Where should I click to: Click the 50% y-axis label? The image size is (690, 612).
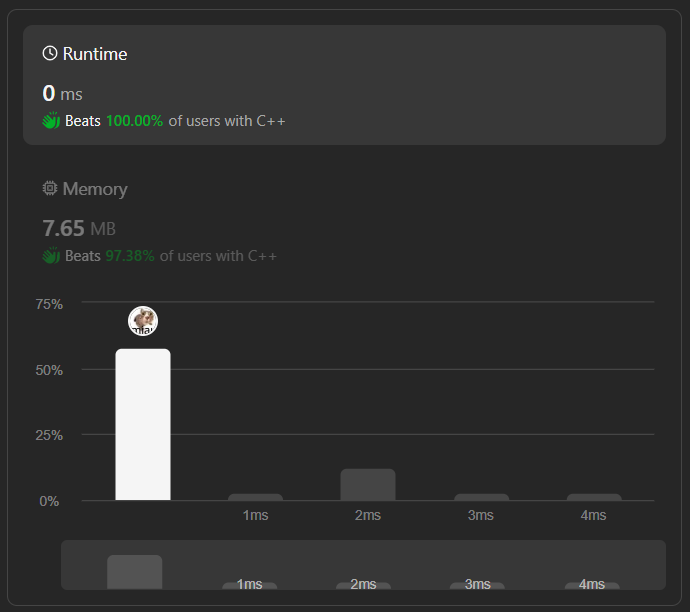49,370
